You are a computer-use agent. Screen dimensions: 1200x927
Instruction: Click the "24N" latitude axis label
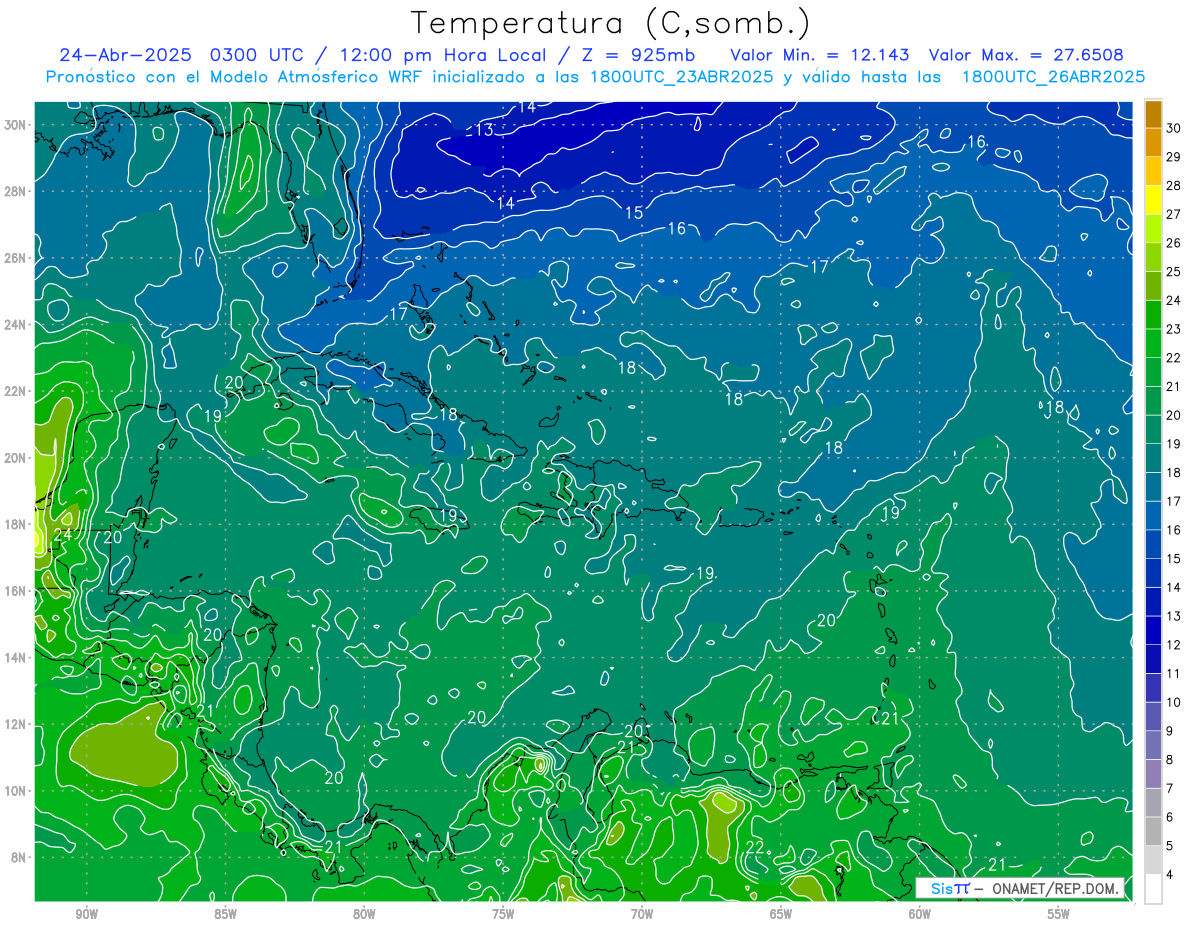[x=16, y=325]
